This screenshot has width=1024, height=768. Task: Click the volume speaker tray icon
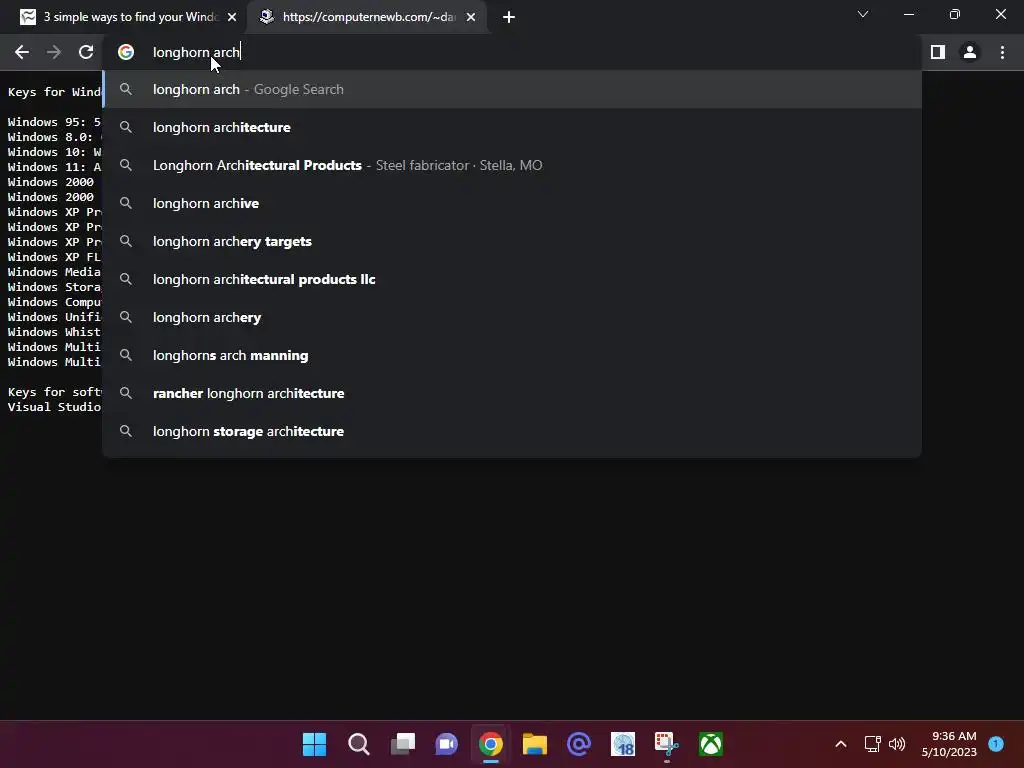[897, 744]
